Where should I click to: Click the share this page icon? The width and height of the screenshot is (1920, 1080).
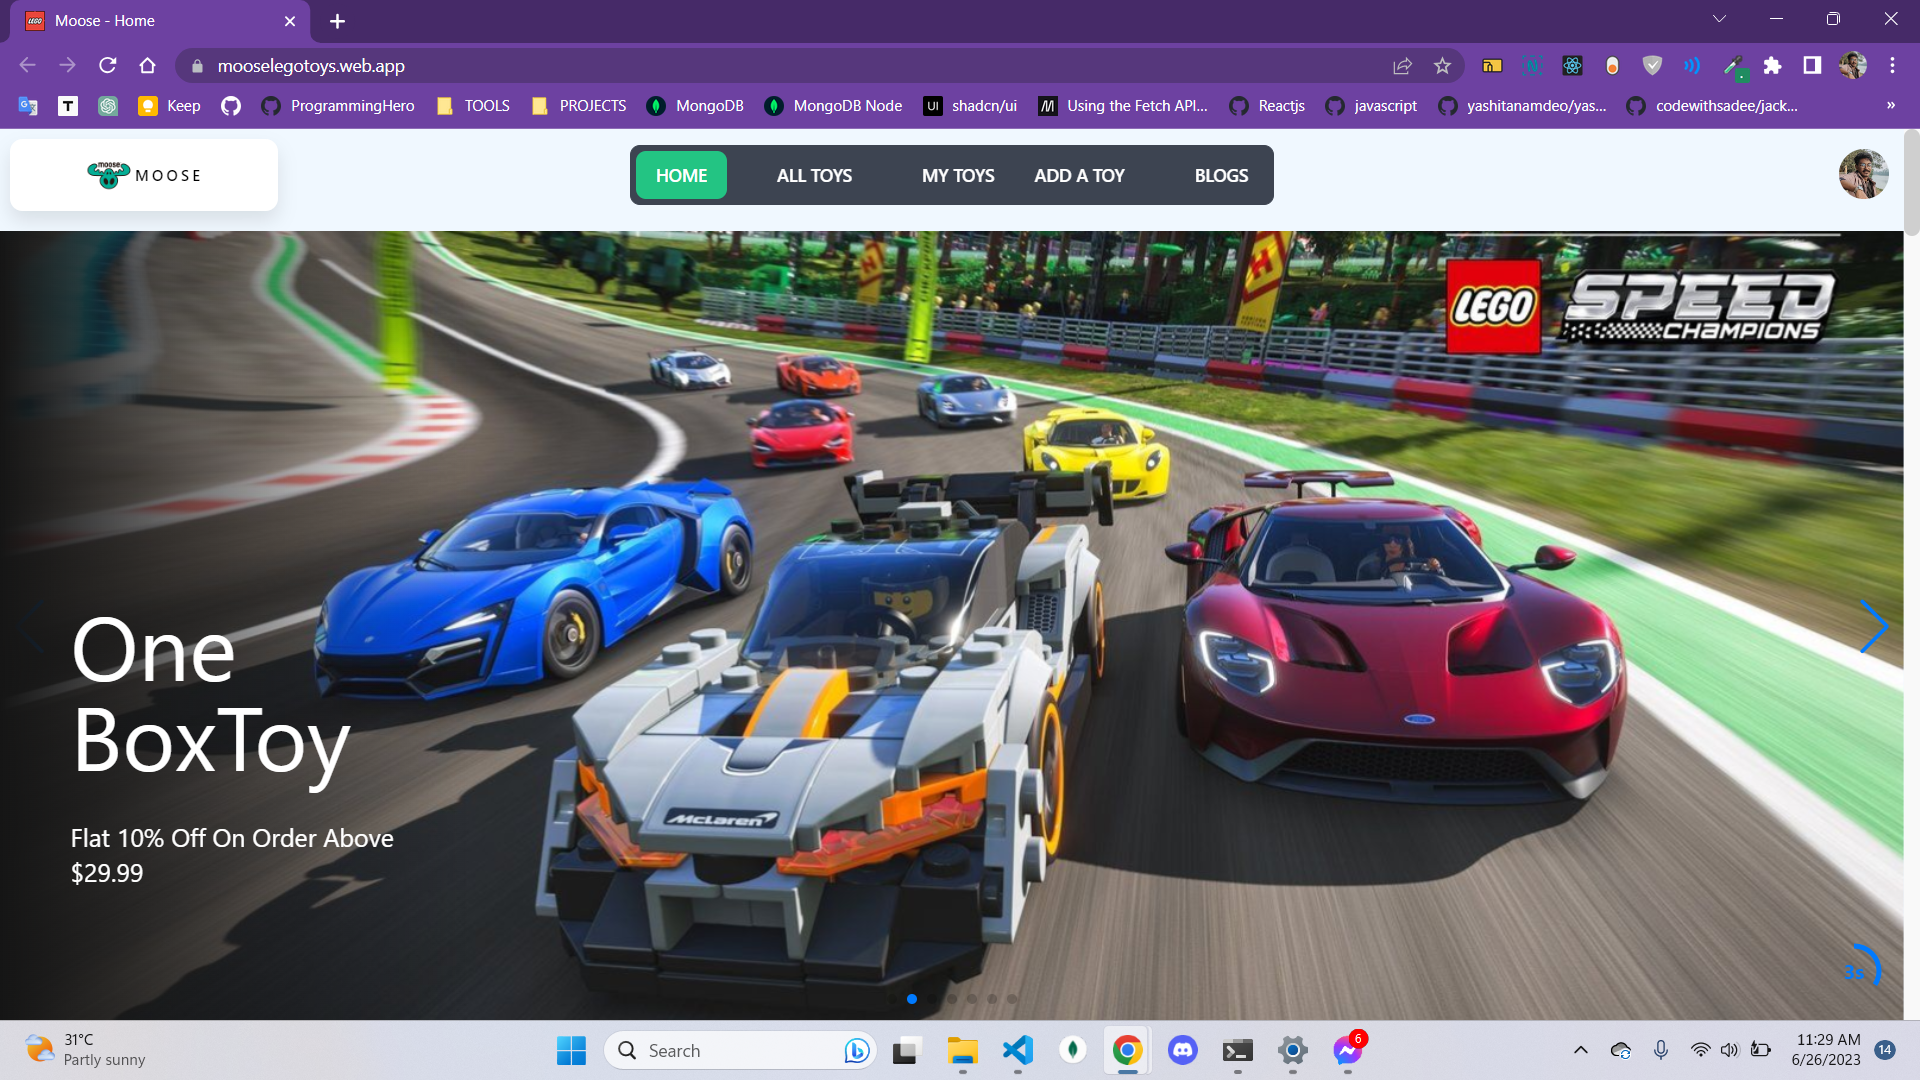tap(1402, 65)
